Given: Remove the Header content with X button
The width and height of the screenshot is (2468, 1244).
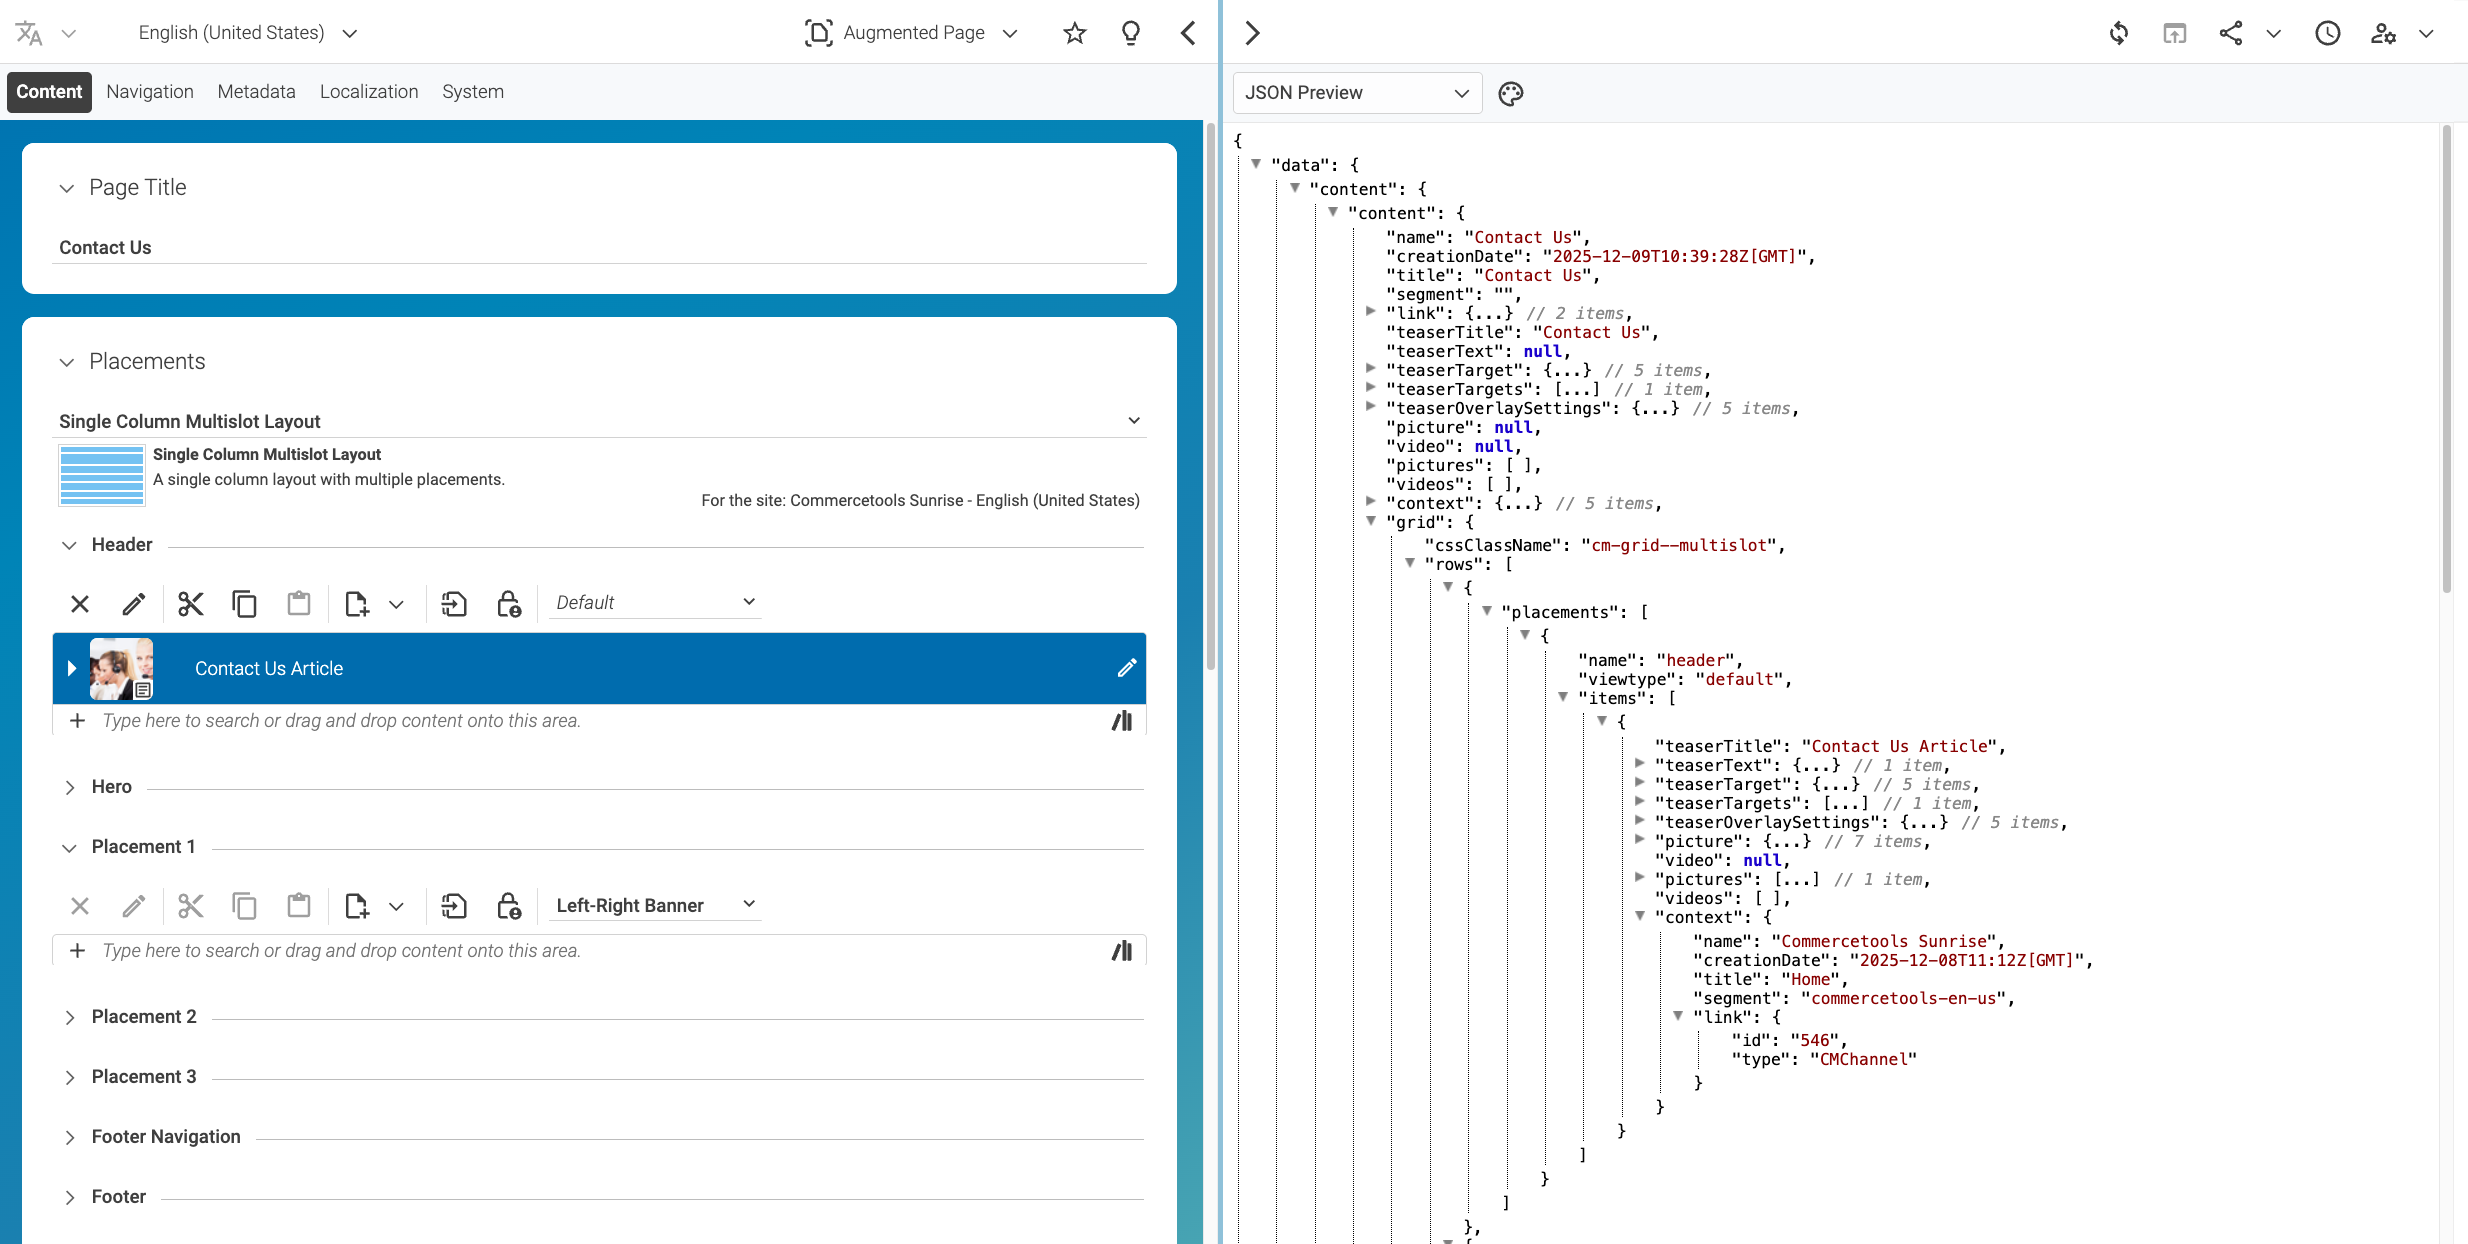Looking at the screenshot, I should click(x=80, y=604).
